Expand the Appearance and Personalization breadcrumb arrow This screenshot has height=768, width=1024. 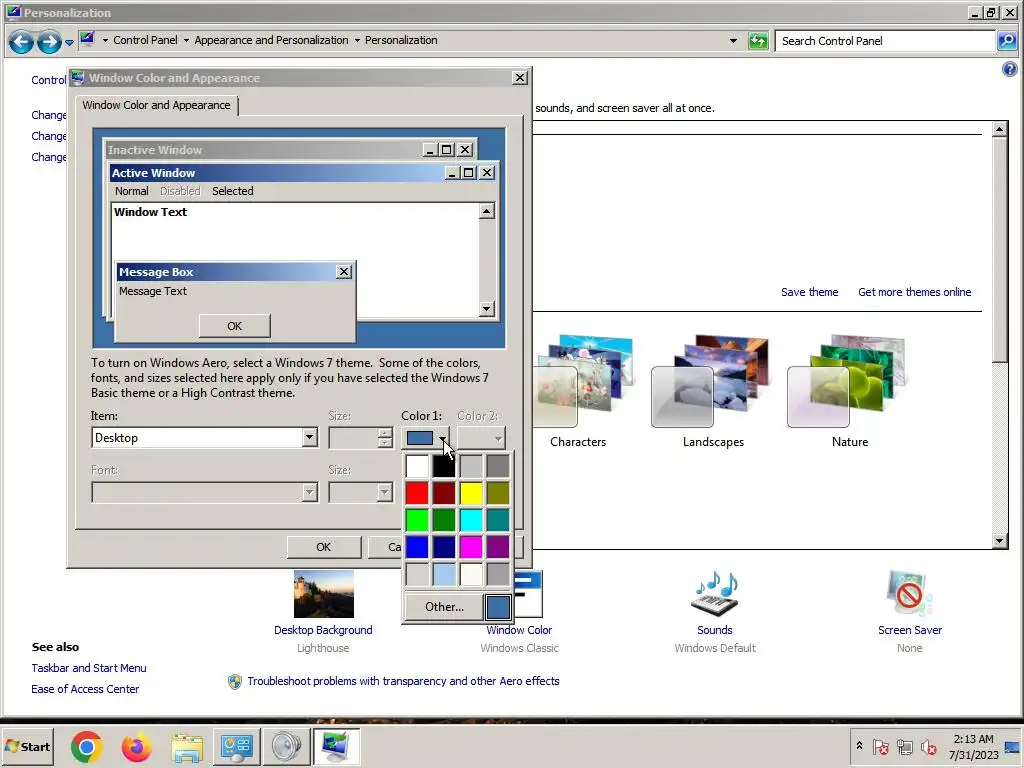click(x=357, y=40)
